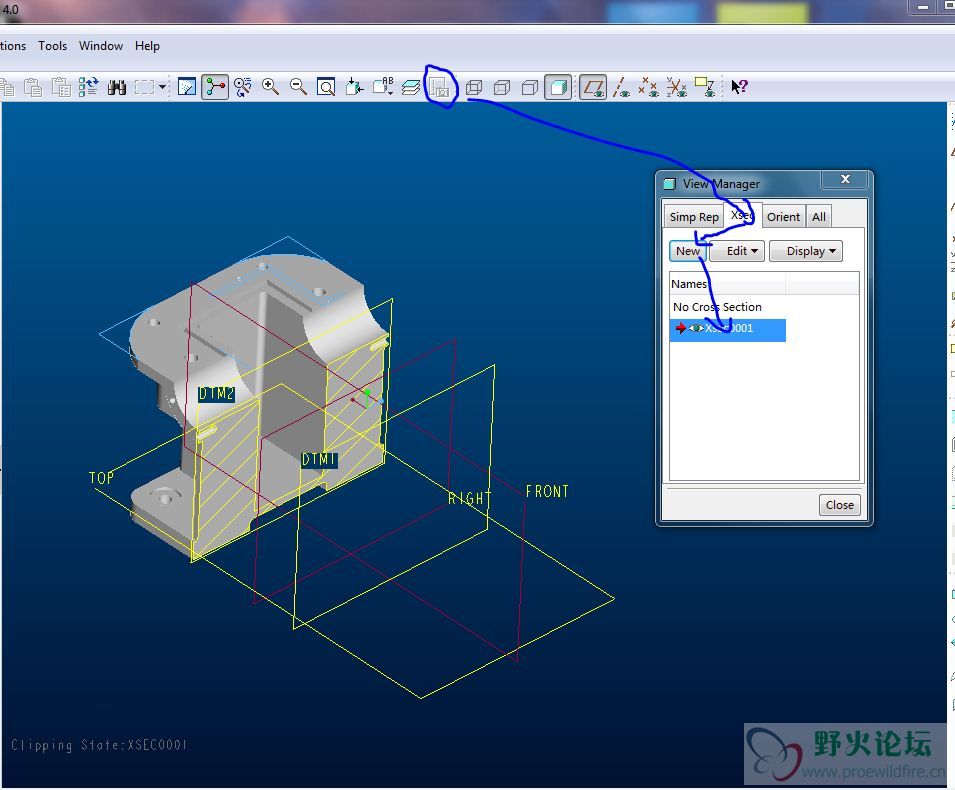955x790 pixels.
Task: Minimize the application window
Action: 923,7
